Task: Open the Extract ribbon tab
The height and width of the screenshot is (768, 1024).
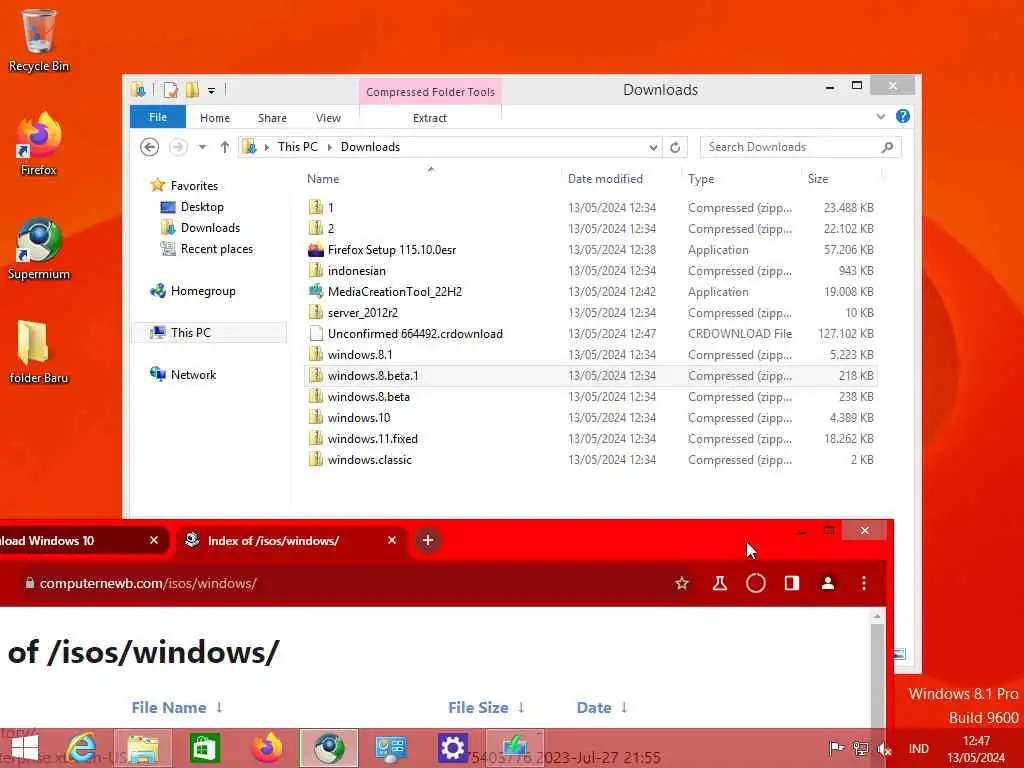Action: (430, 118)
